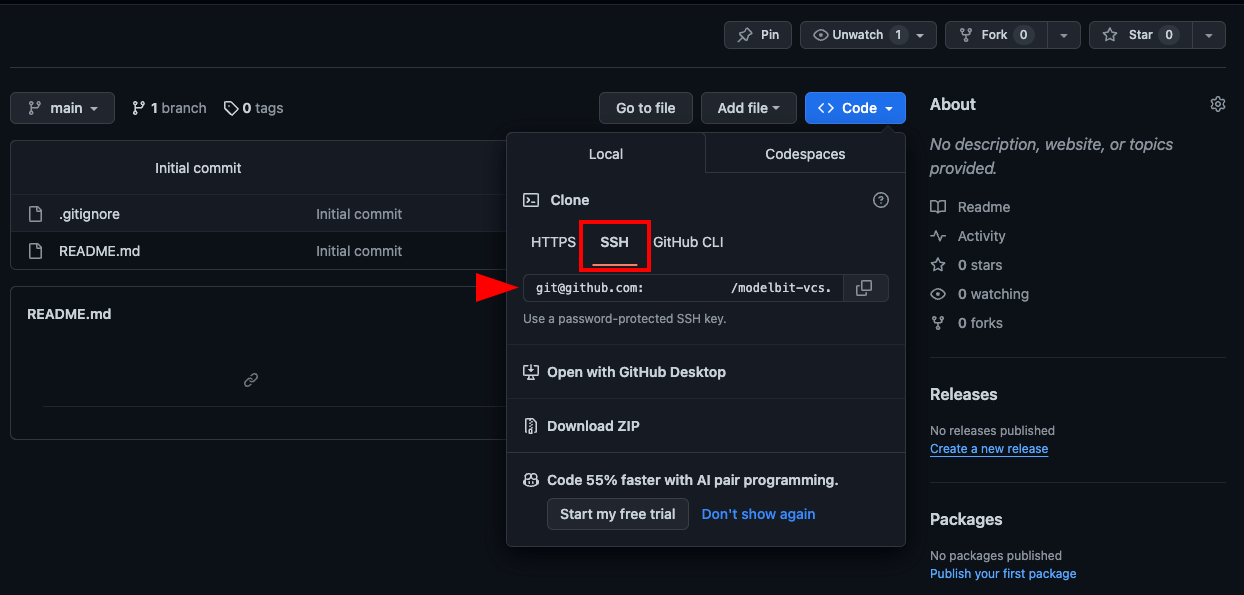Open the Packages section heading
The height and width of the screenshot is (595, 1244).
click(x=966, y=519)
